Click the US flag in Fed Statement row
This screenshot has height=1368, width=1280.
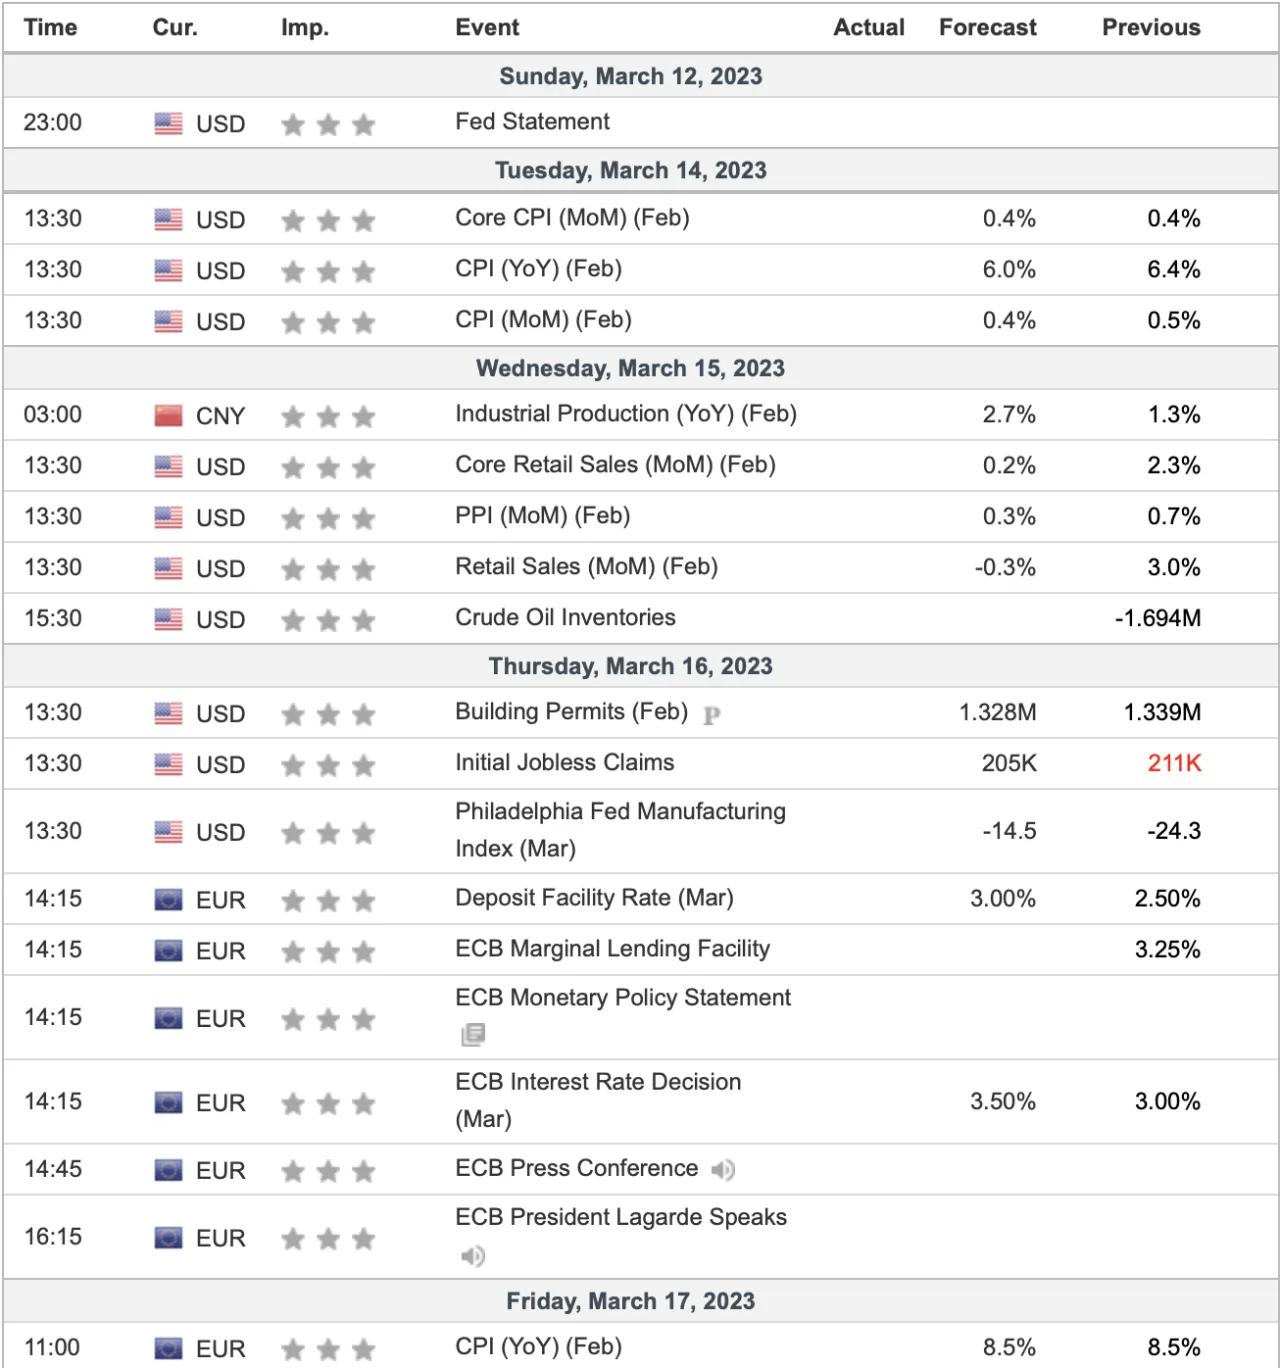pos(168,123)
